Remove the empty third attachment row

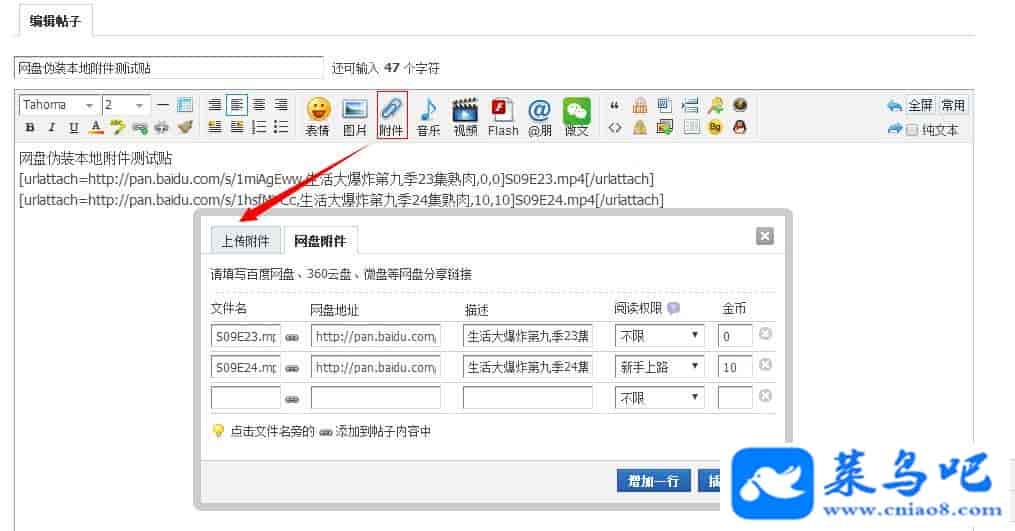765,396
